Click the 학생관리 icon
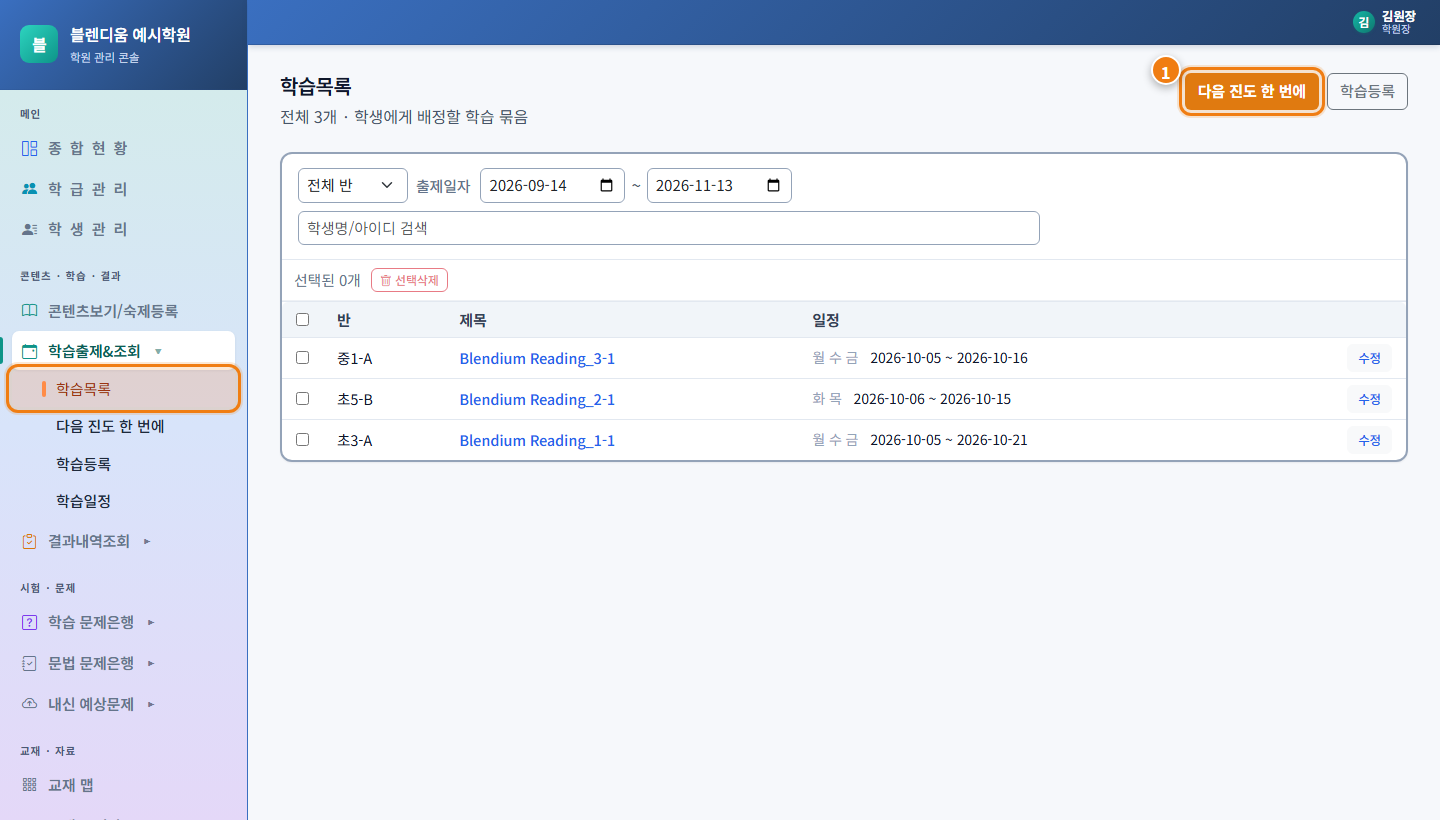The height and width of the screenshot is (820, 1440). pos(29,229)
